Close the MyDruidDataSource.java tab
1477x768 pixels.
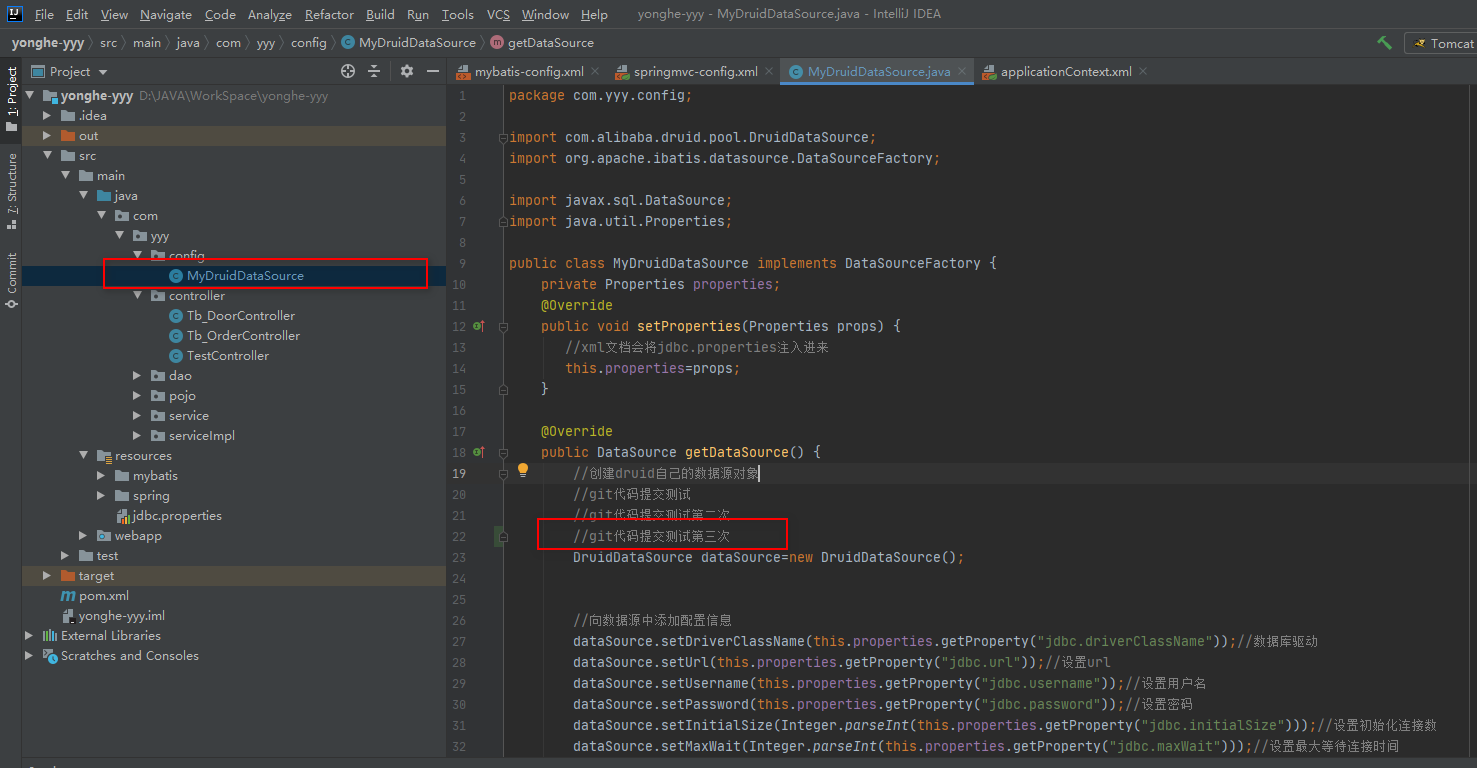(962, 72)
